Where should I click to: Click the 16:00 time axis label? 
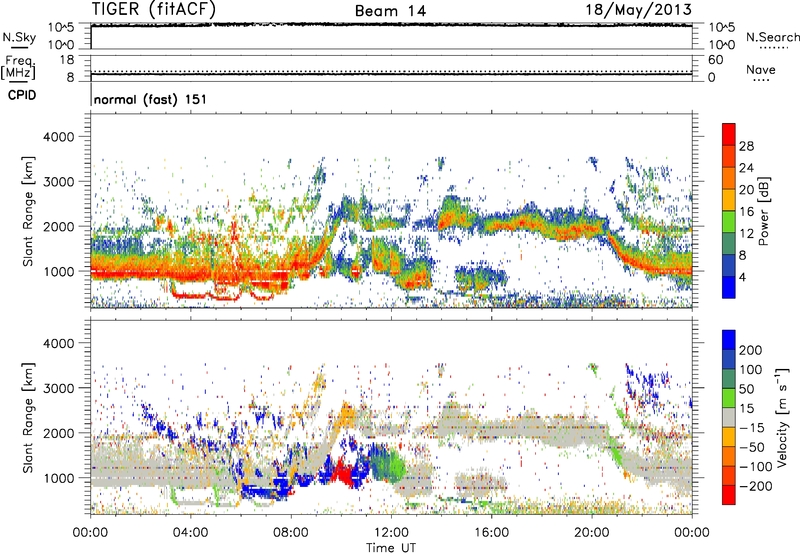[x=491, y=533]
